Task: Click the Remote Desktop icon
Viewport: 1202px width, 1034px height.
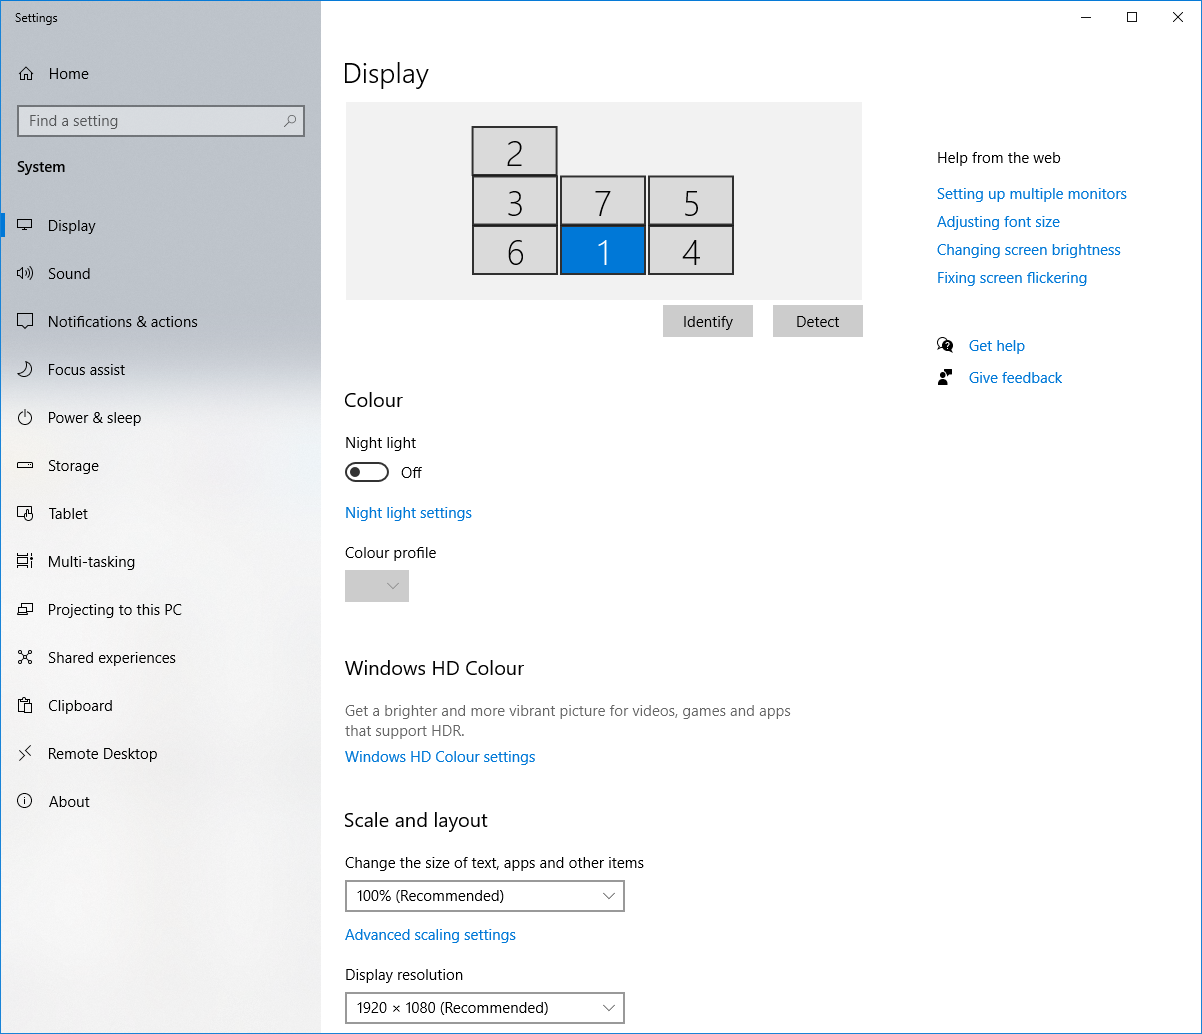Action: pos(26,754)
